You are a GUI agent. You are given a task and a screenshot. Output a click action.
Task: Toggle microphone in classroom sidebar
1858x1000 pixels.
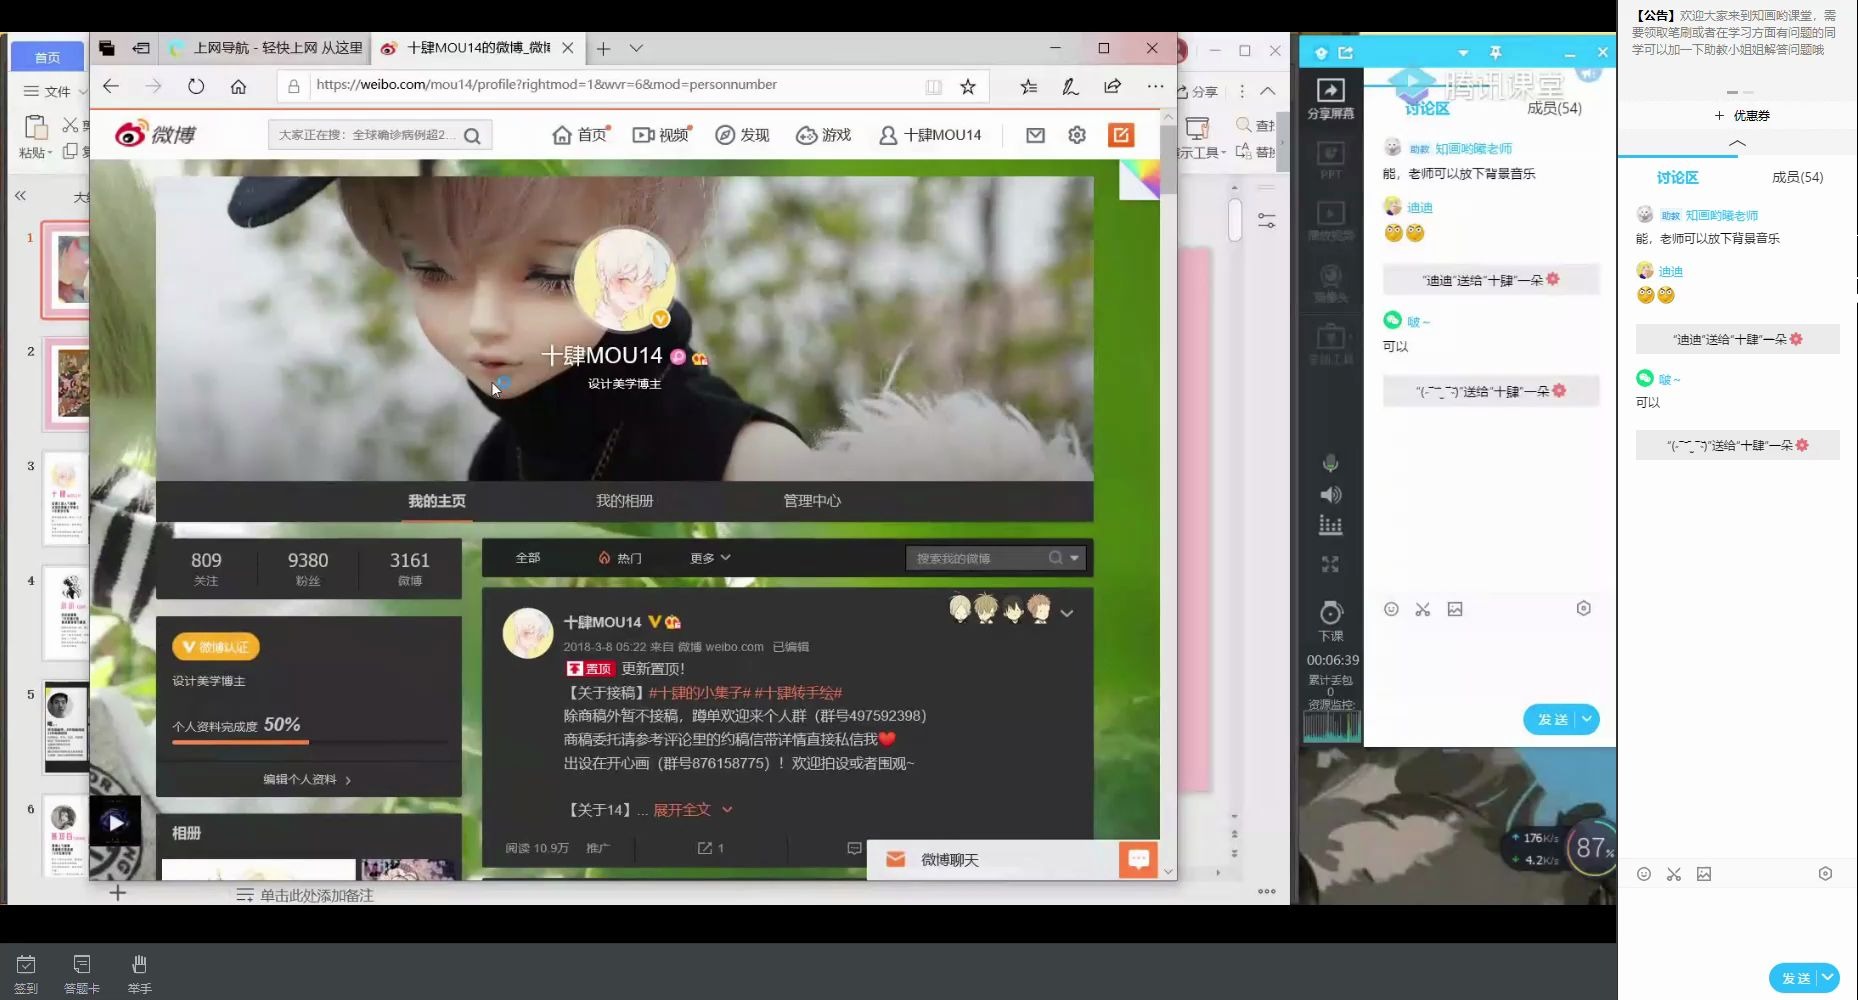coord(1330,464)
